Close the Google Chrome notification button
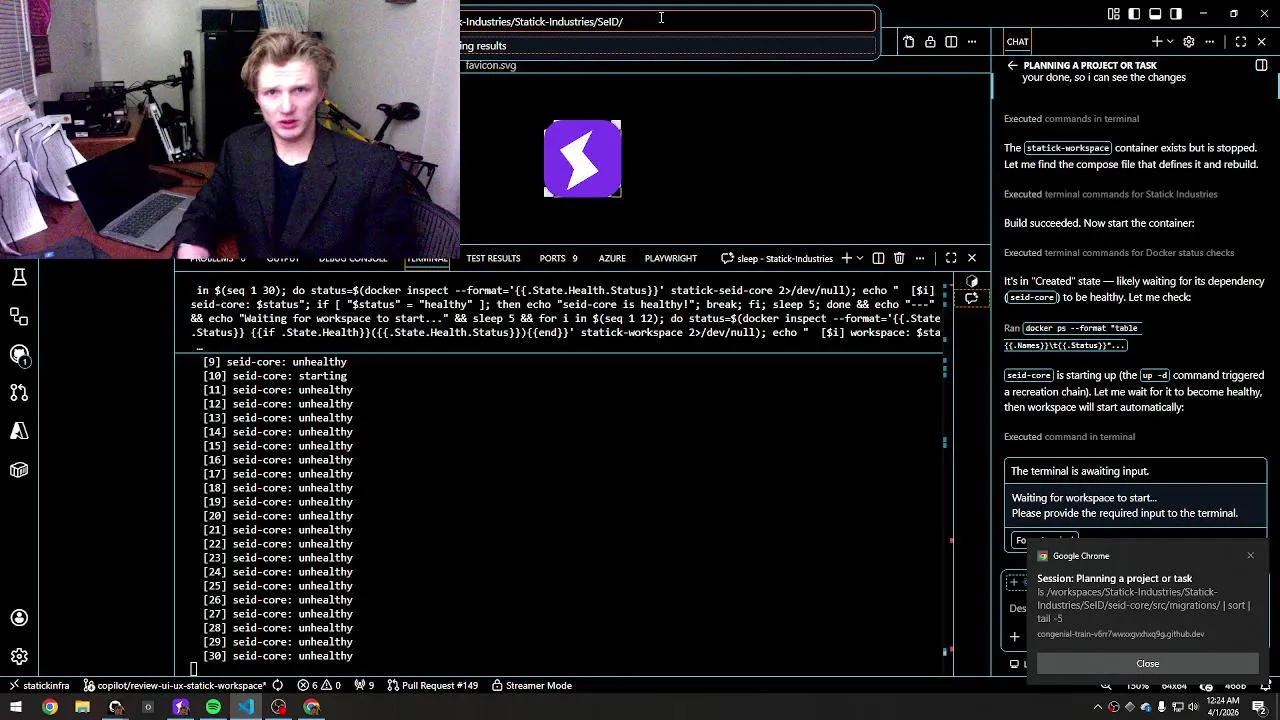1280x720 pixels. [x=1147, y=664]
